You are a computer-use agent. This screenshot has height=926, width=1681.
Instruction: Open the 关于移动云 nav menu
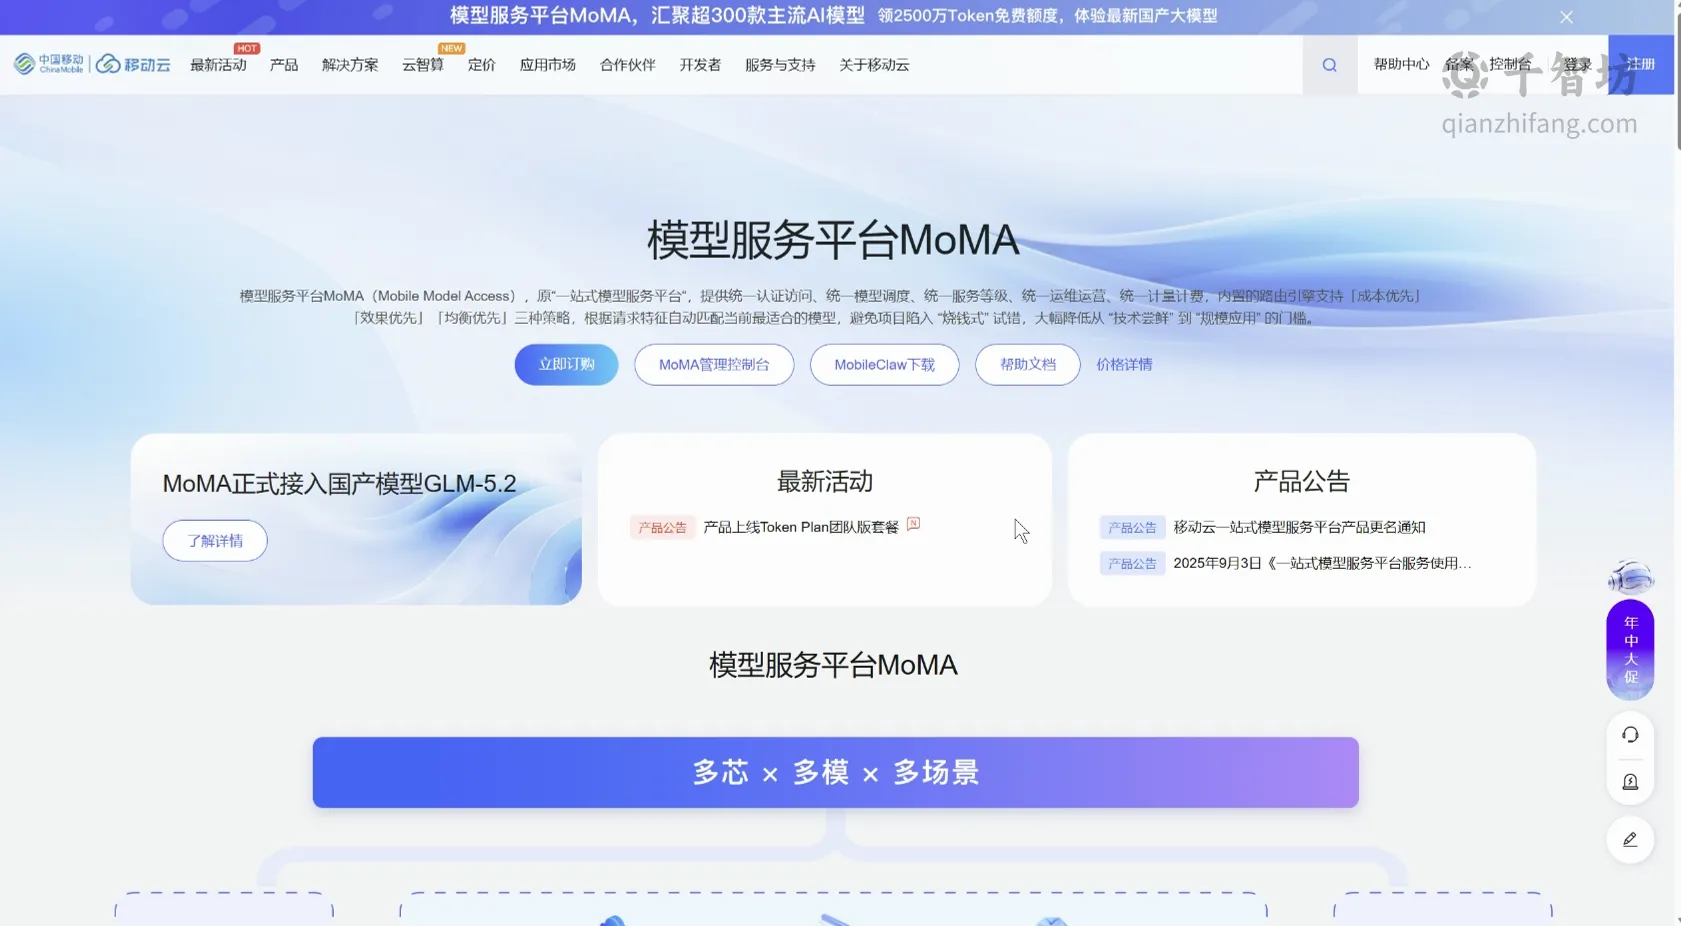click(x=874, y=65)
